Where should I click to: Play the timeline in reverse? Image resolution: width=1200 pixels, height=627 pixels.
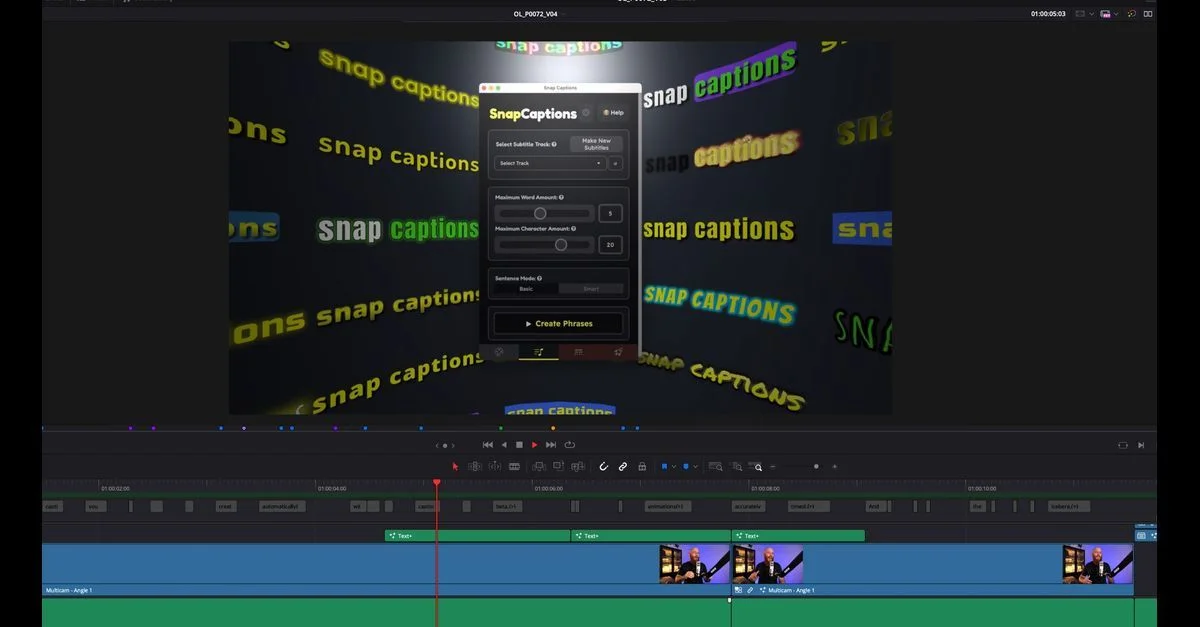(x=504, y=445)
